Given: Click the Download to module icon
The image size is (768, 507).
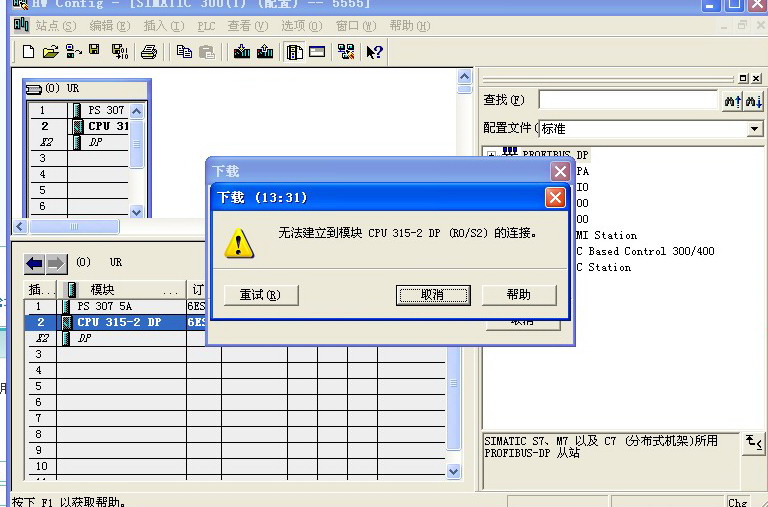Looking at the screenshot, I should pyautogui.click(x=241, y=52).
